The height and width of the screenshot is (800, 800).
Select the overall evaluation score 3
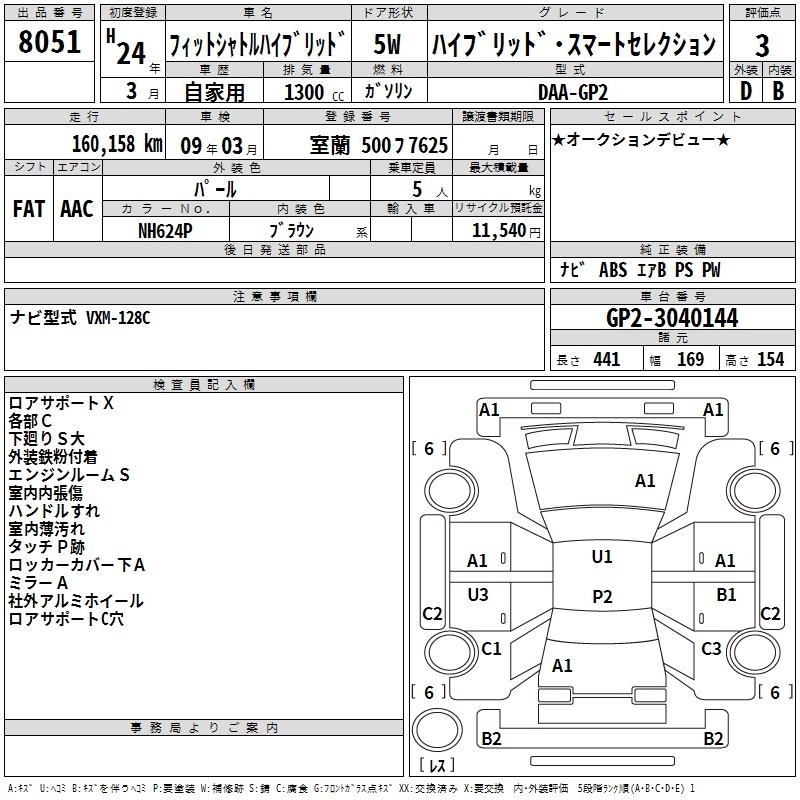[x=762, y=44]
